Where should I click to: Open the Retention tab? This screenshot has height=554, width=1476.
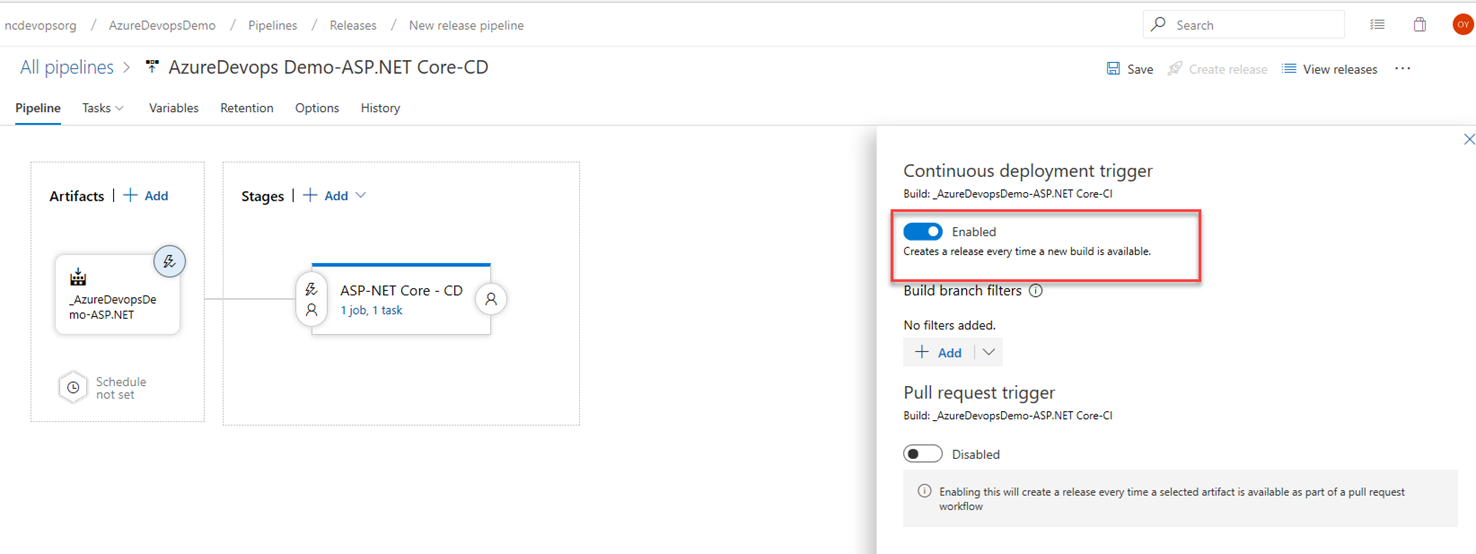tap(247, 108)
